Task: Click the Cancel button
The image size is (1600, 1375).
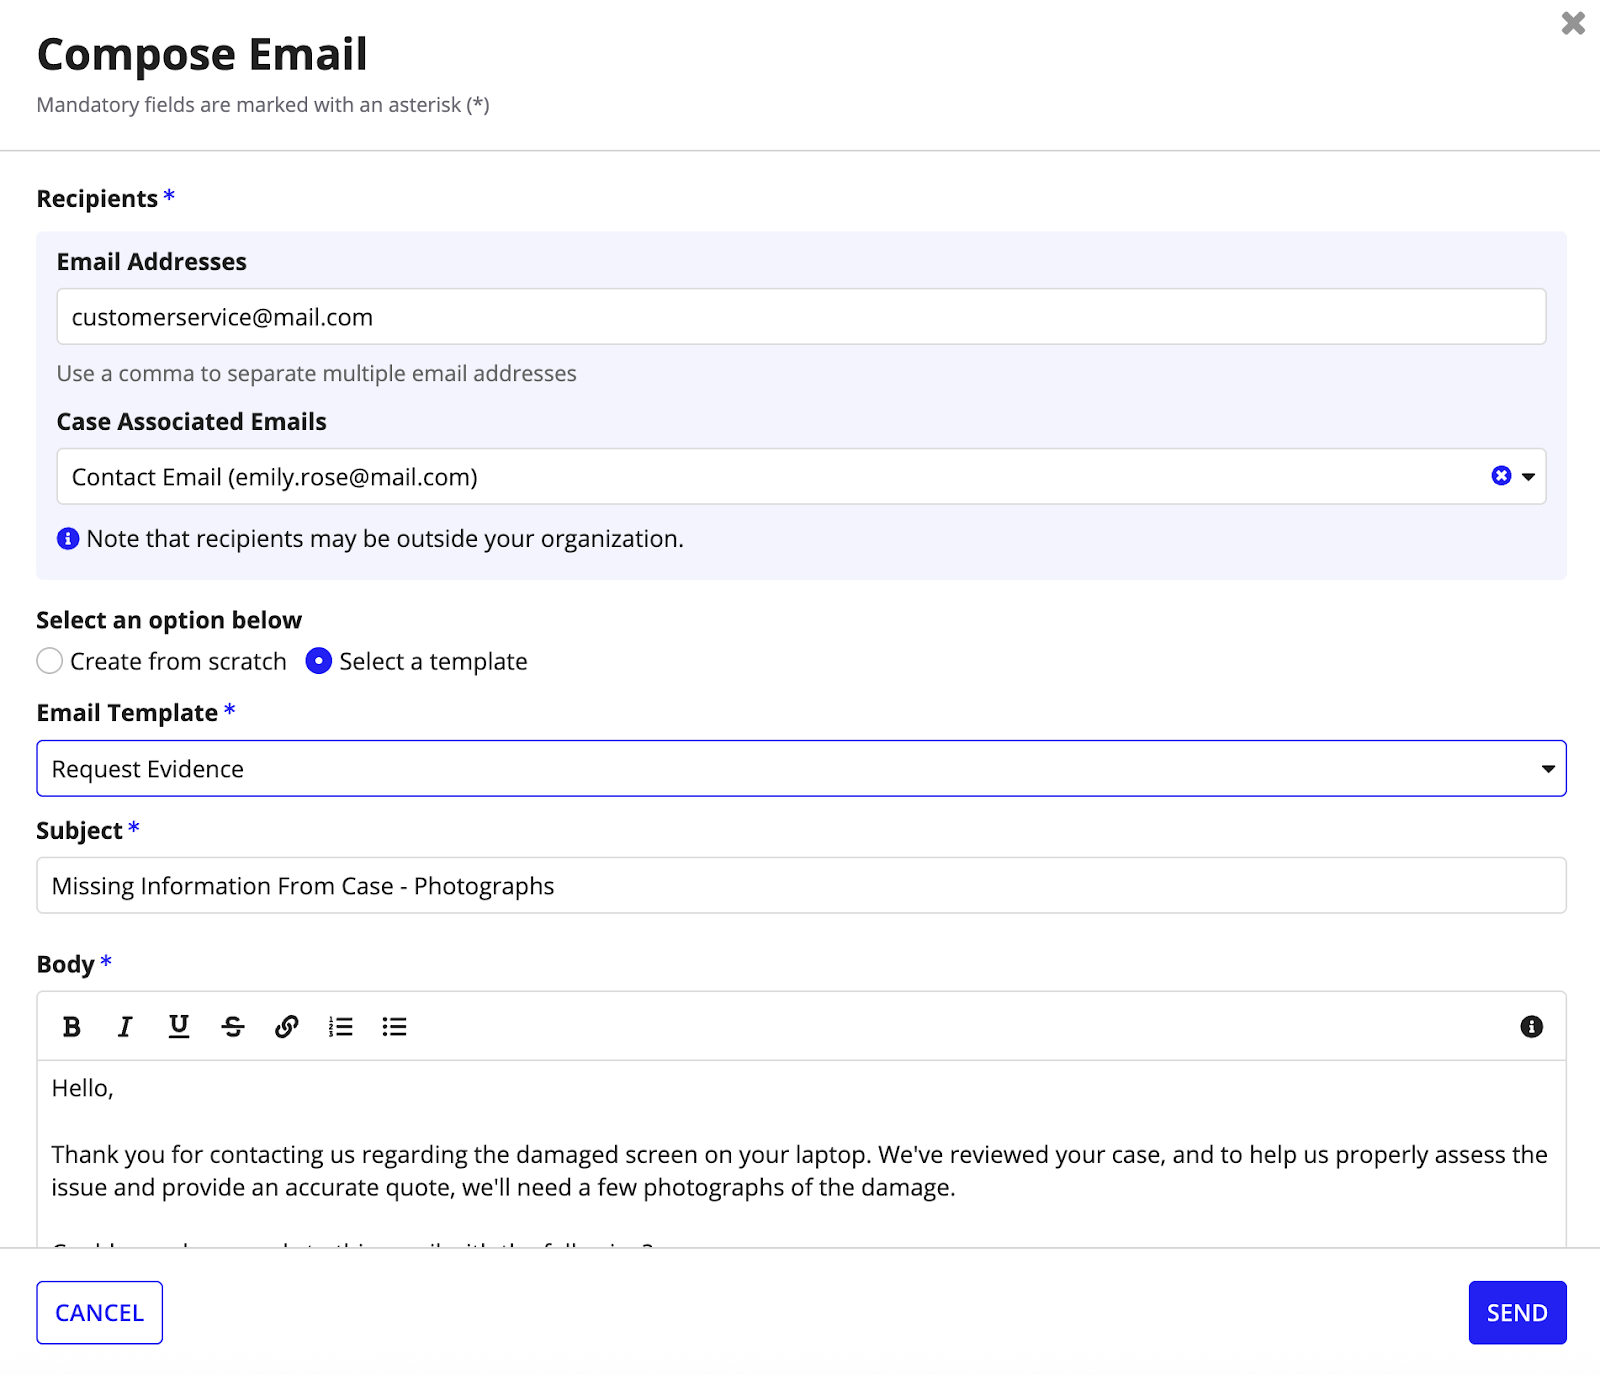Action: (x=99, y=1312)
